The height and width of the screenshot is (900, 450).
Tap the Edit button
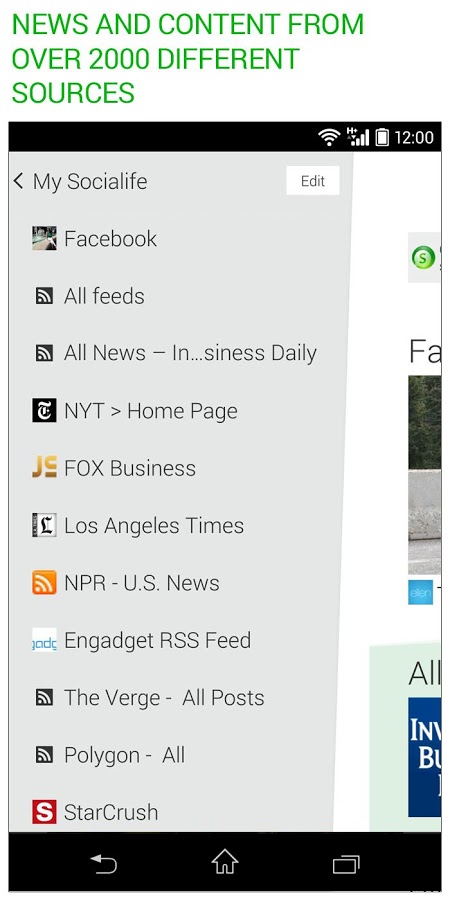[x=313, y=181]
